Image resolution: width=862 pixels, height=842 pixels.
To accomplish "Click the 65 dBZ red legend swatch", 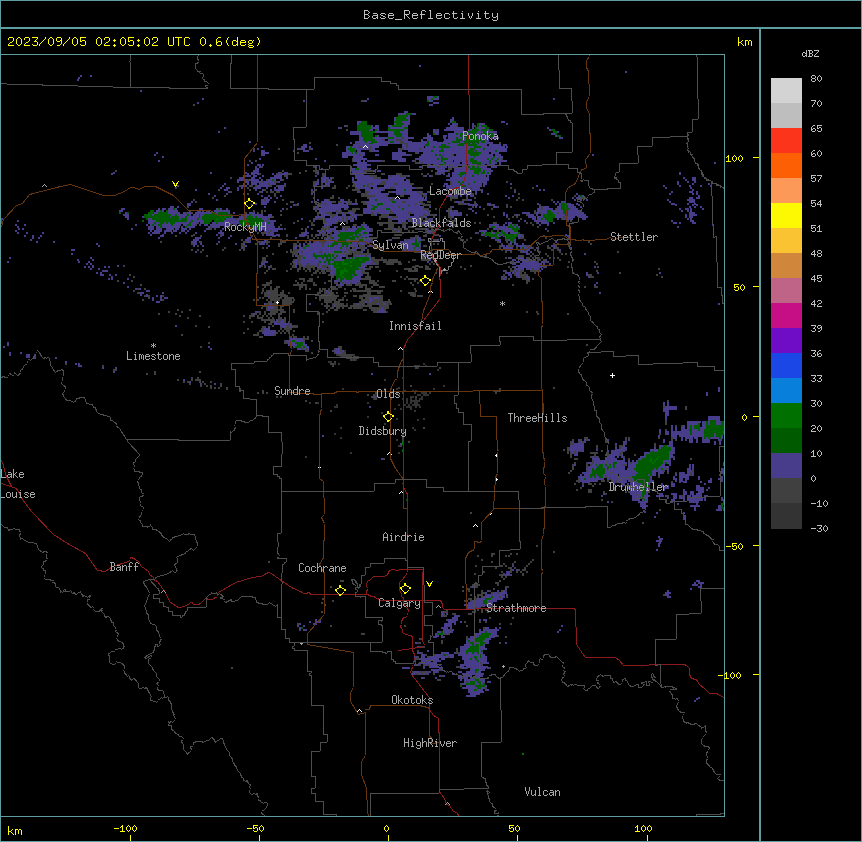I will (x=786, y=141).
